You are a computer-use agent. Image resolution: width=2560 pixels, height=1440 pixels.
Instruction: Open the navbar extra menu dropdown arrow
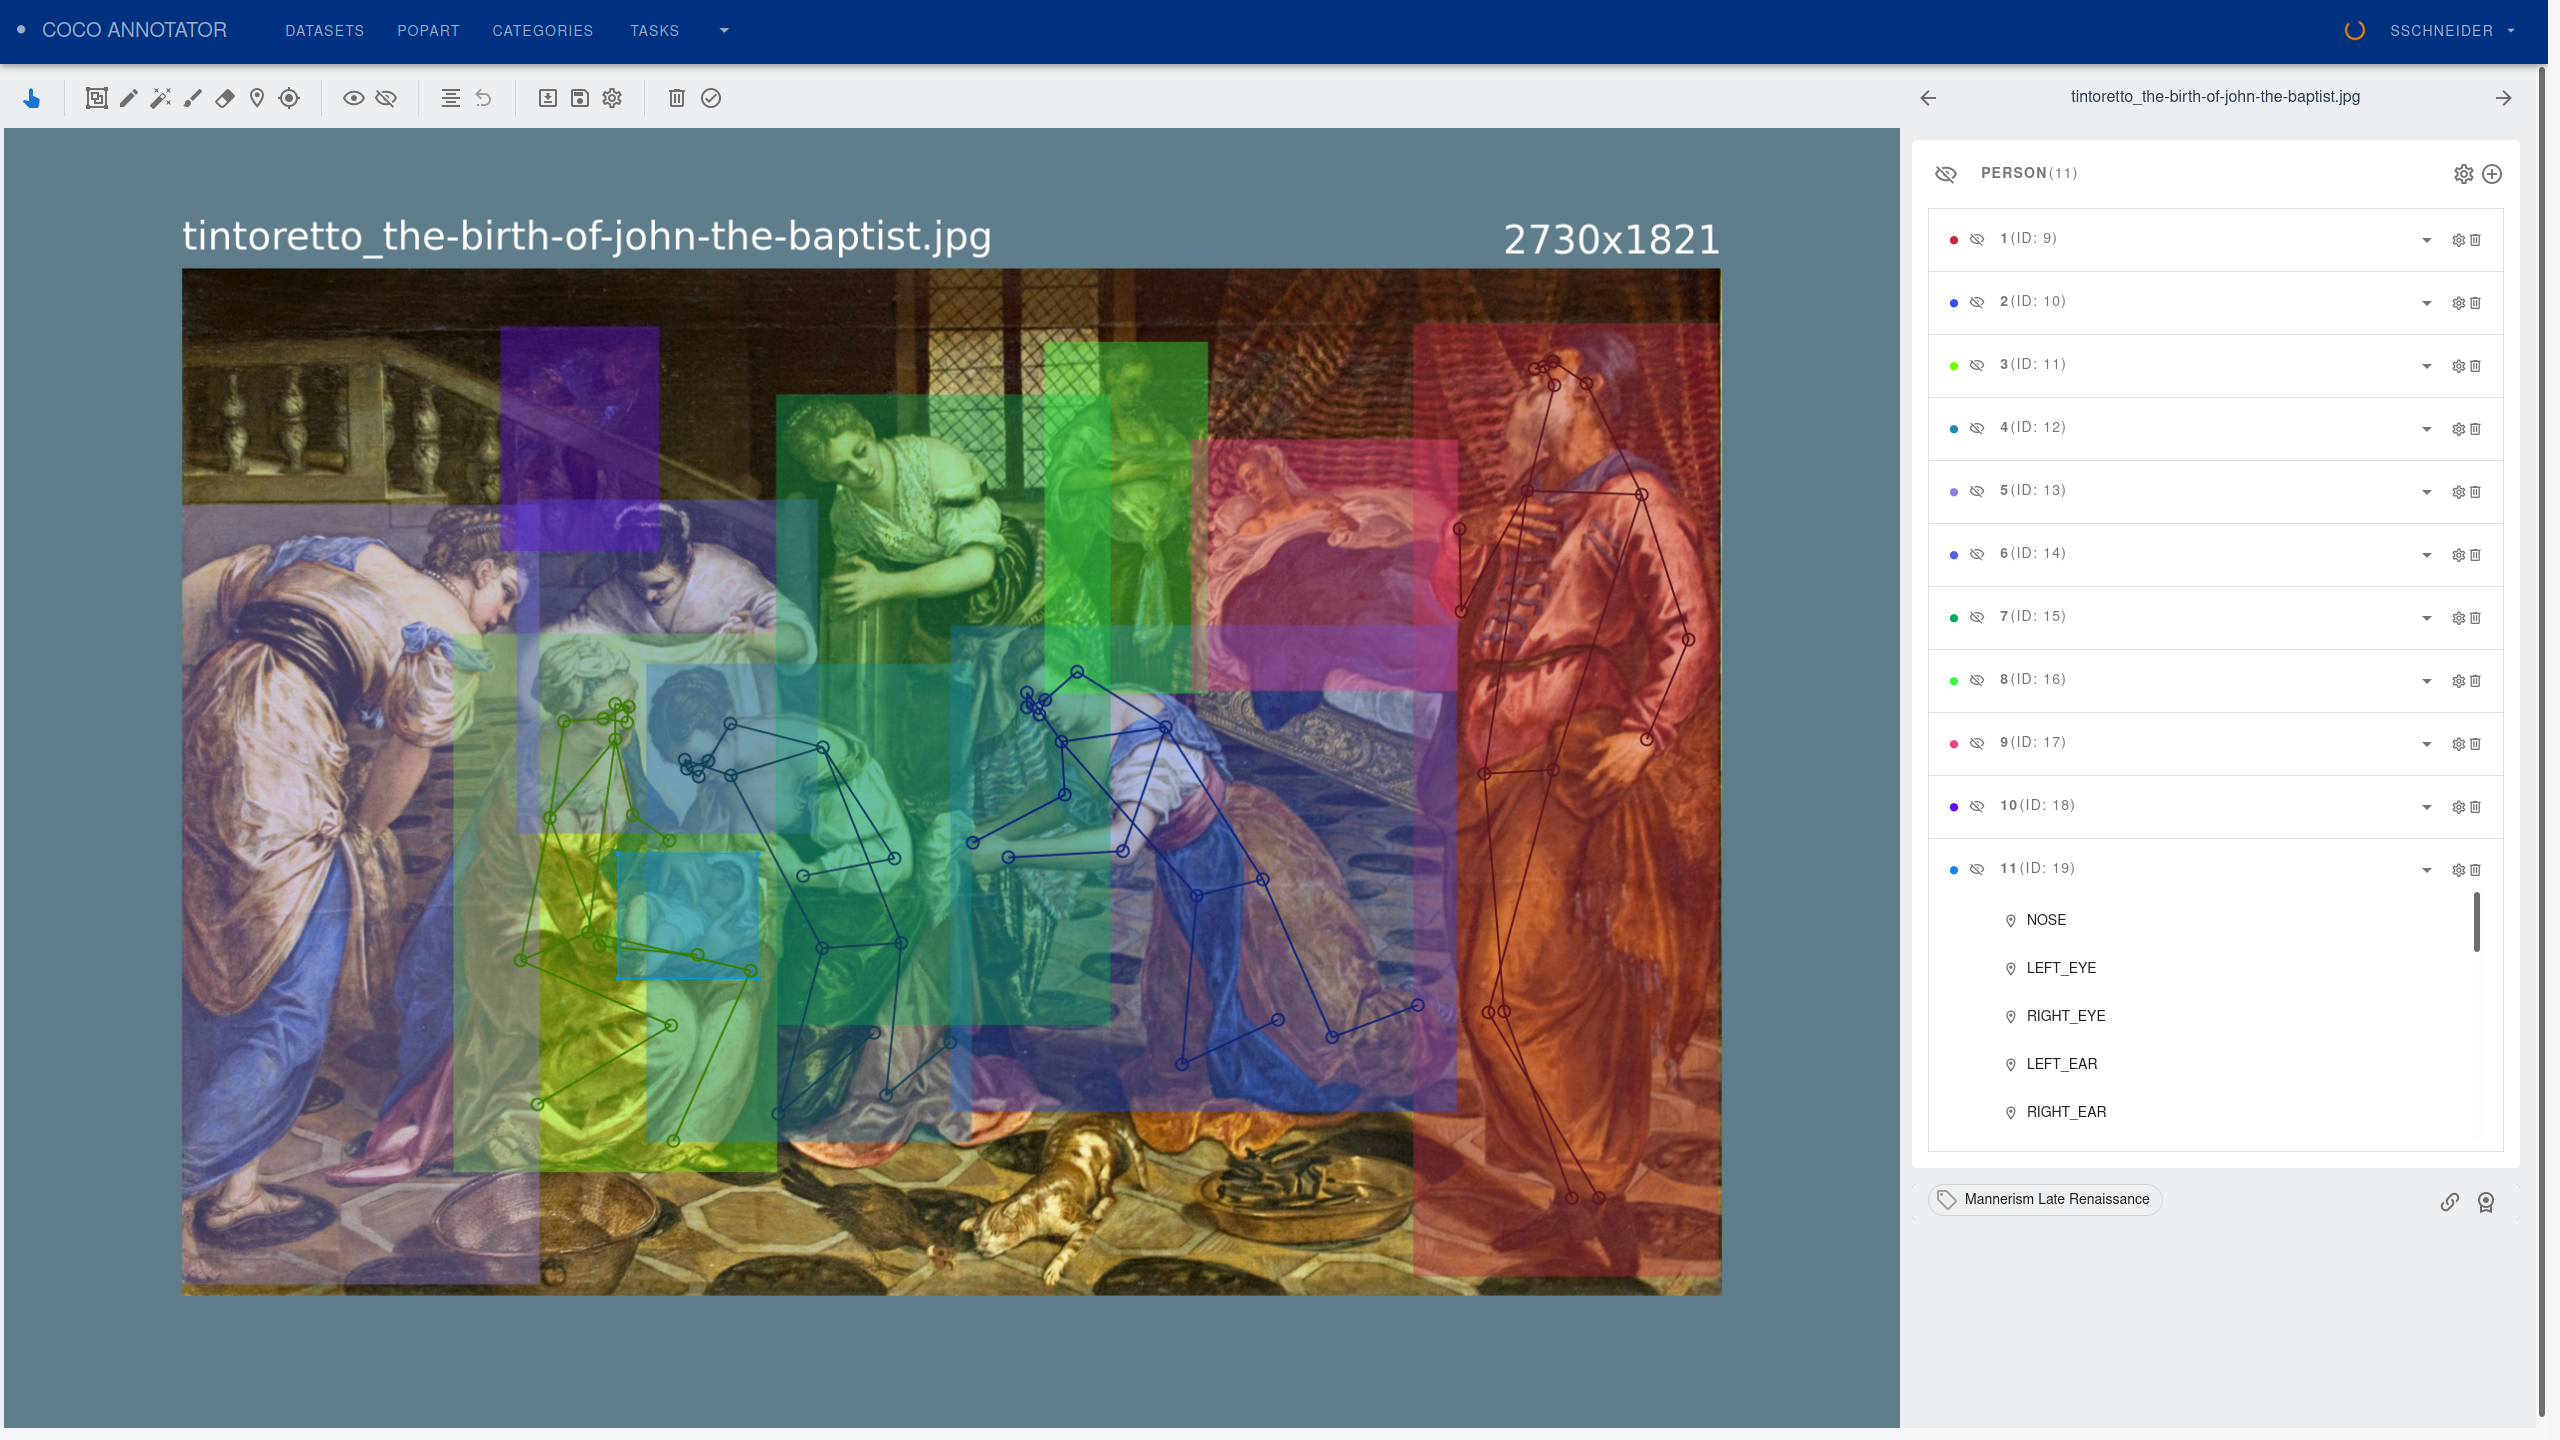724,31
